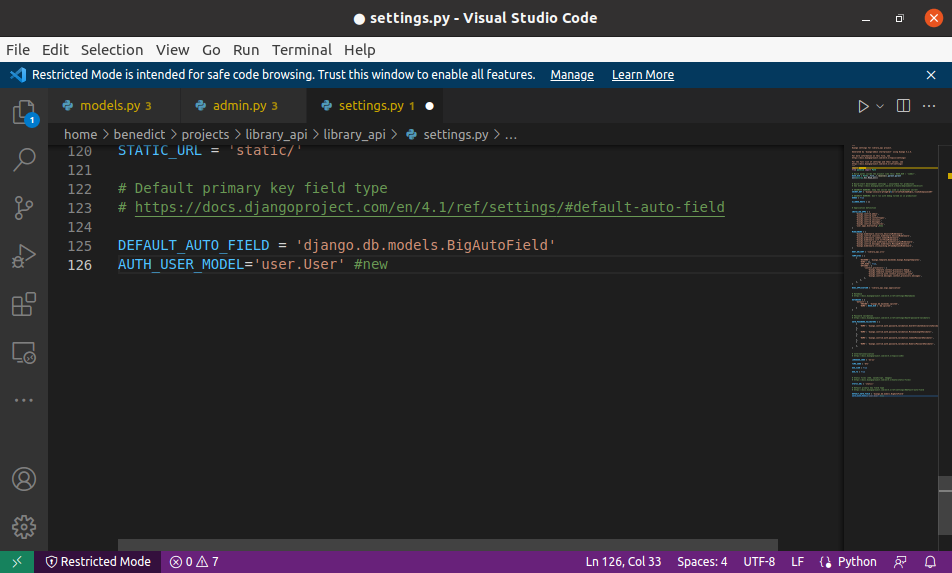Open the Manage gear icon
The width and height of the screenshot is (952, 573).
[x=24, y=527]
